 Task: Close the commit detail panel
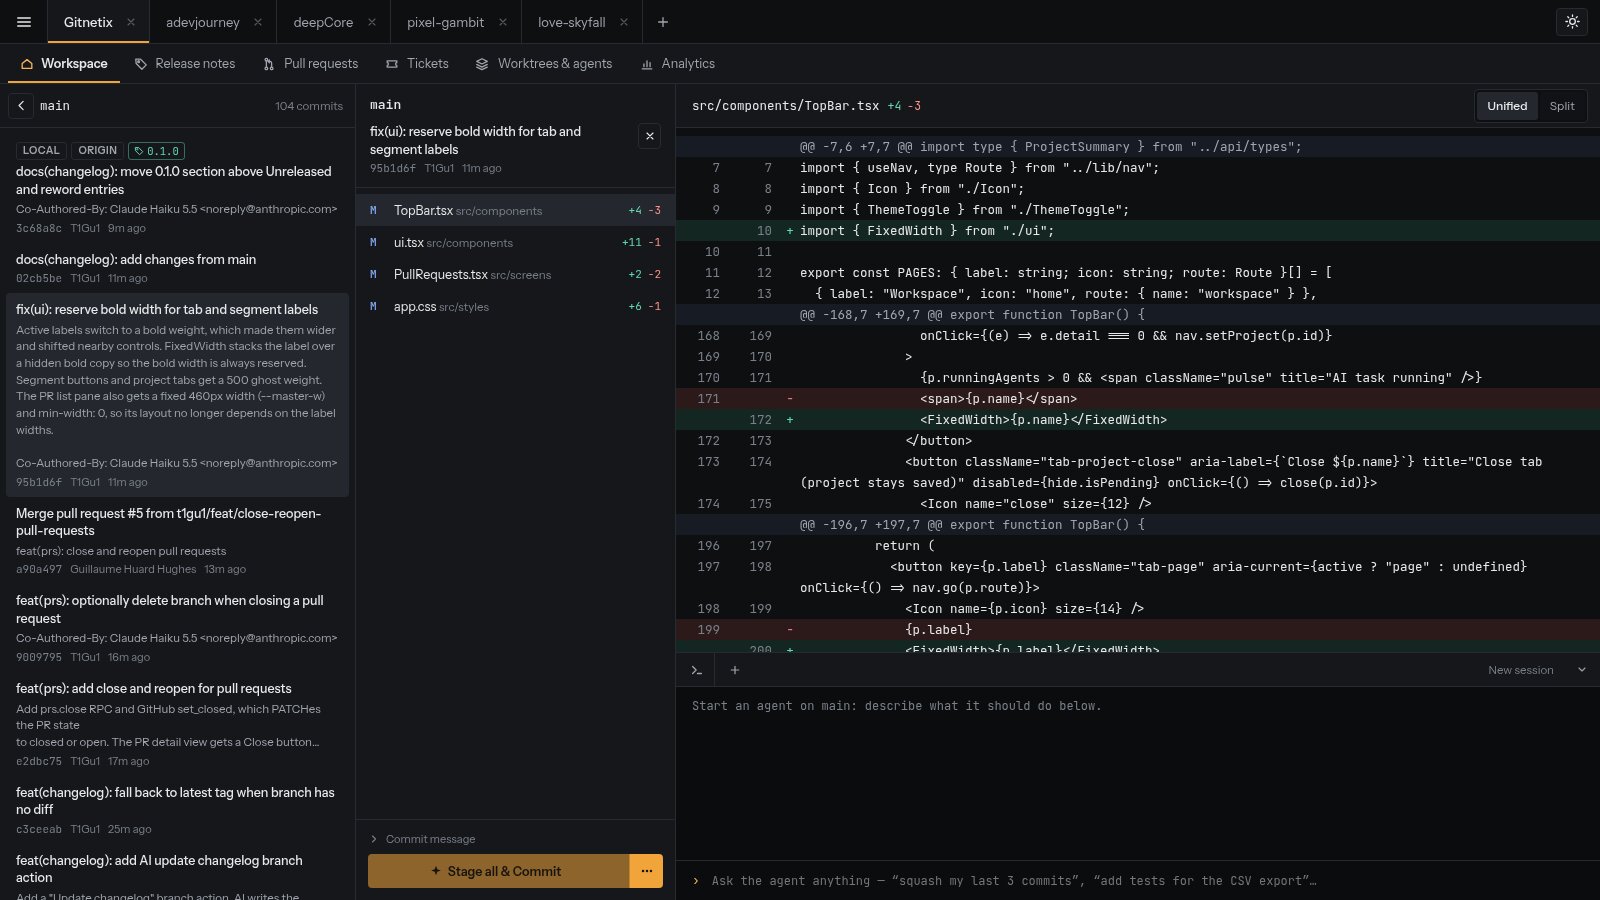point(650,136)
